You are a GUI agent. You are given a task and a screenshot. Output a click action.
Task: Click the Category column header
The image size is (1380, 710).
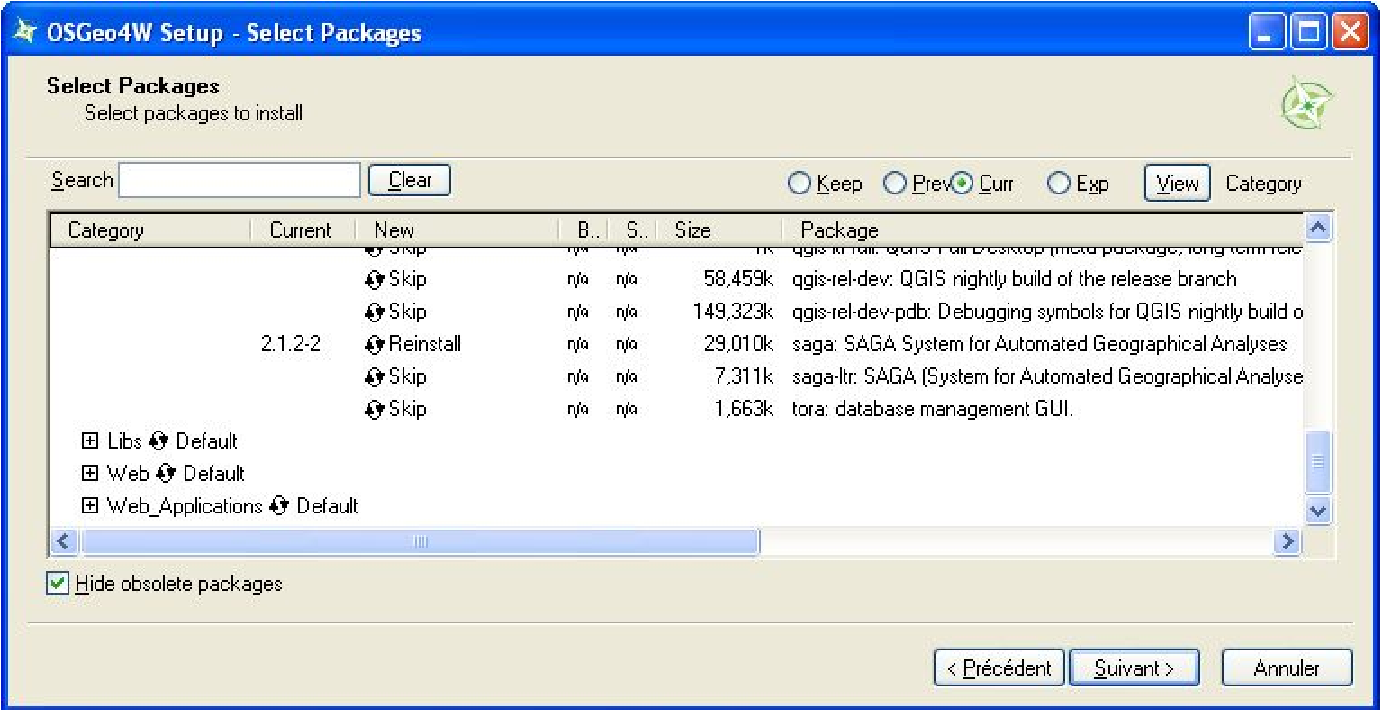click(150, 231)
